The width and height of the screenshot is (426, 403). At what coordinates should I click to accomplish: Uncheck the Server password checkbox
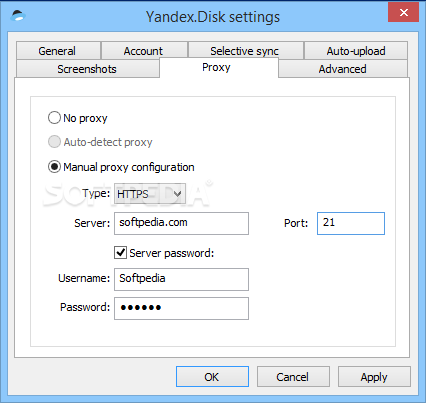click(x=120, y=253)
